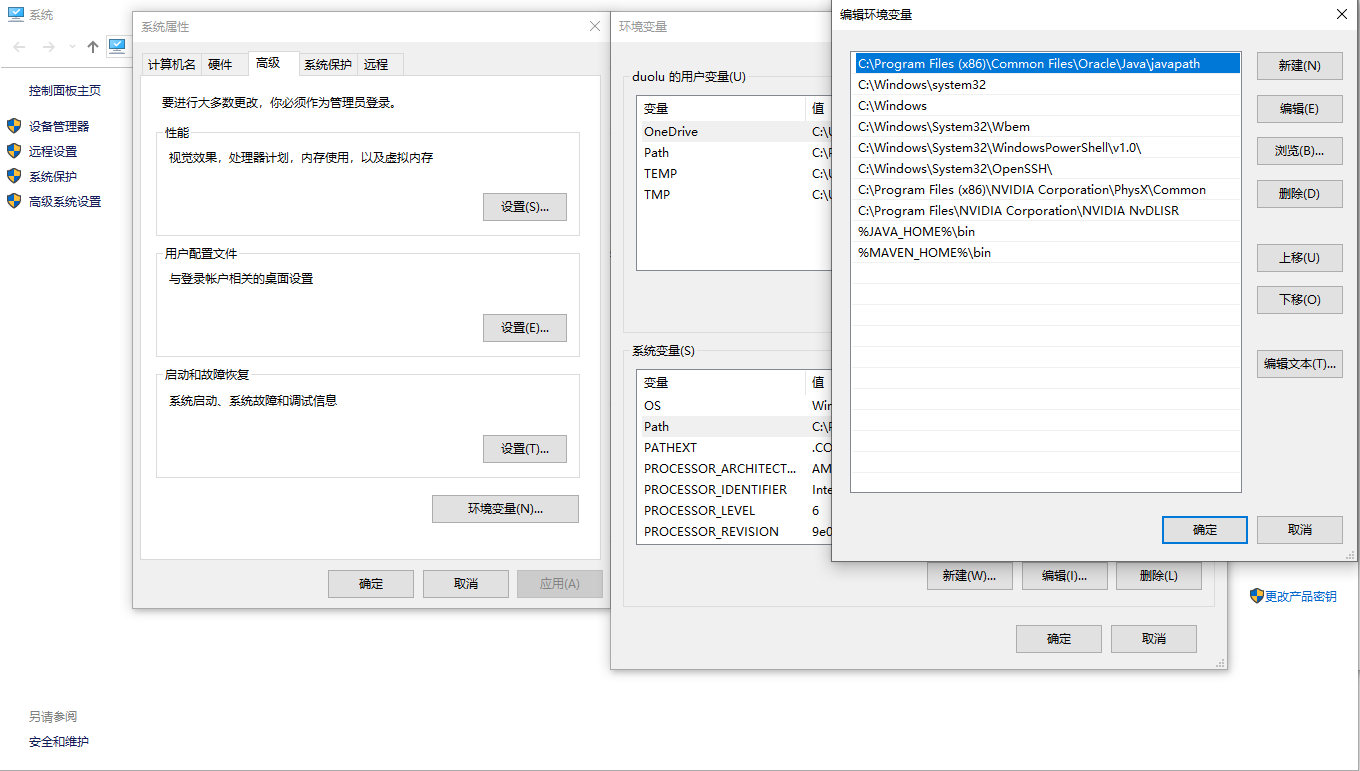Open startup recovery 设置(T)... button
The height and width of the screenshot is (771, 1360).
point(525,449)
